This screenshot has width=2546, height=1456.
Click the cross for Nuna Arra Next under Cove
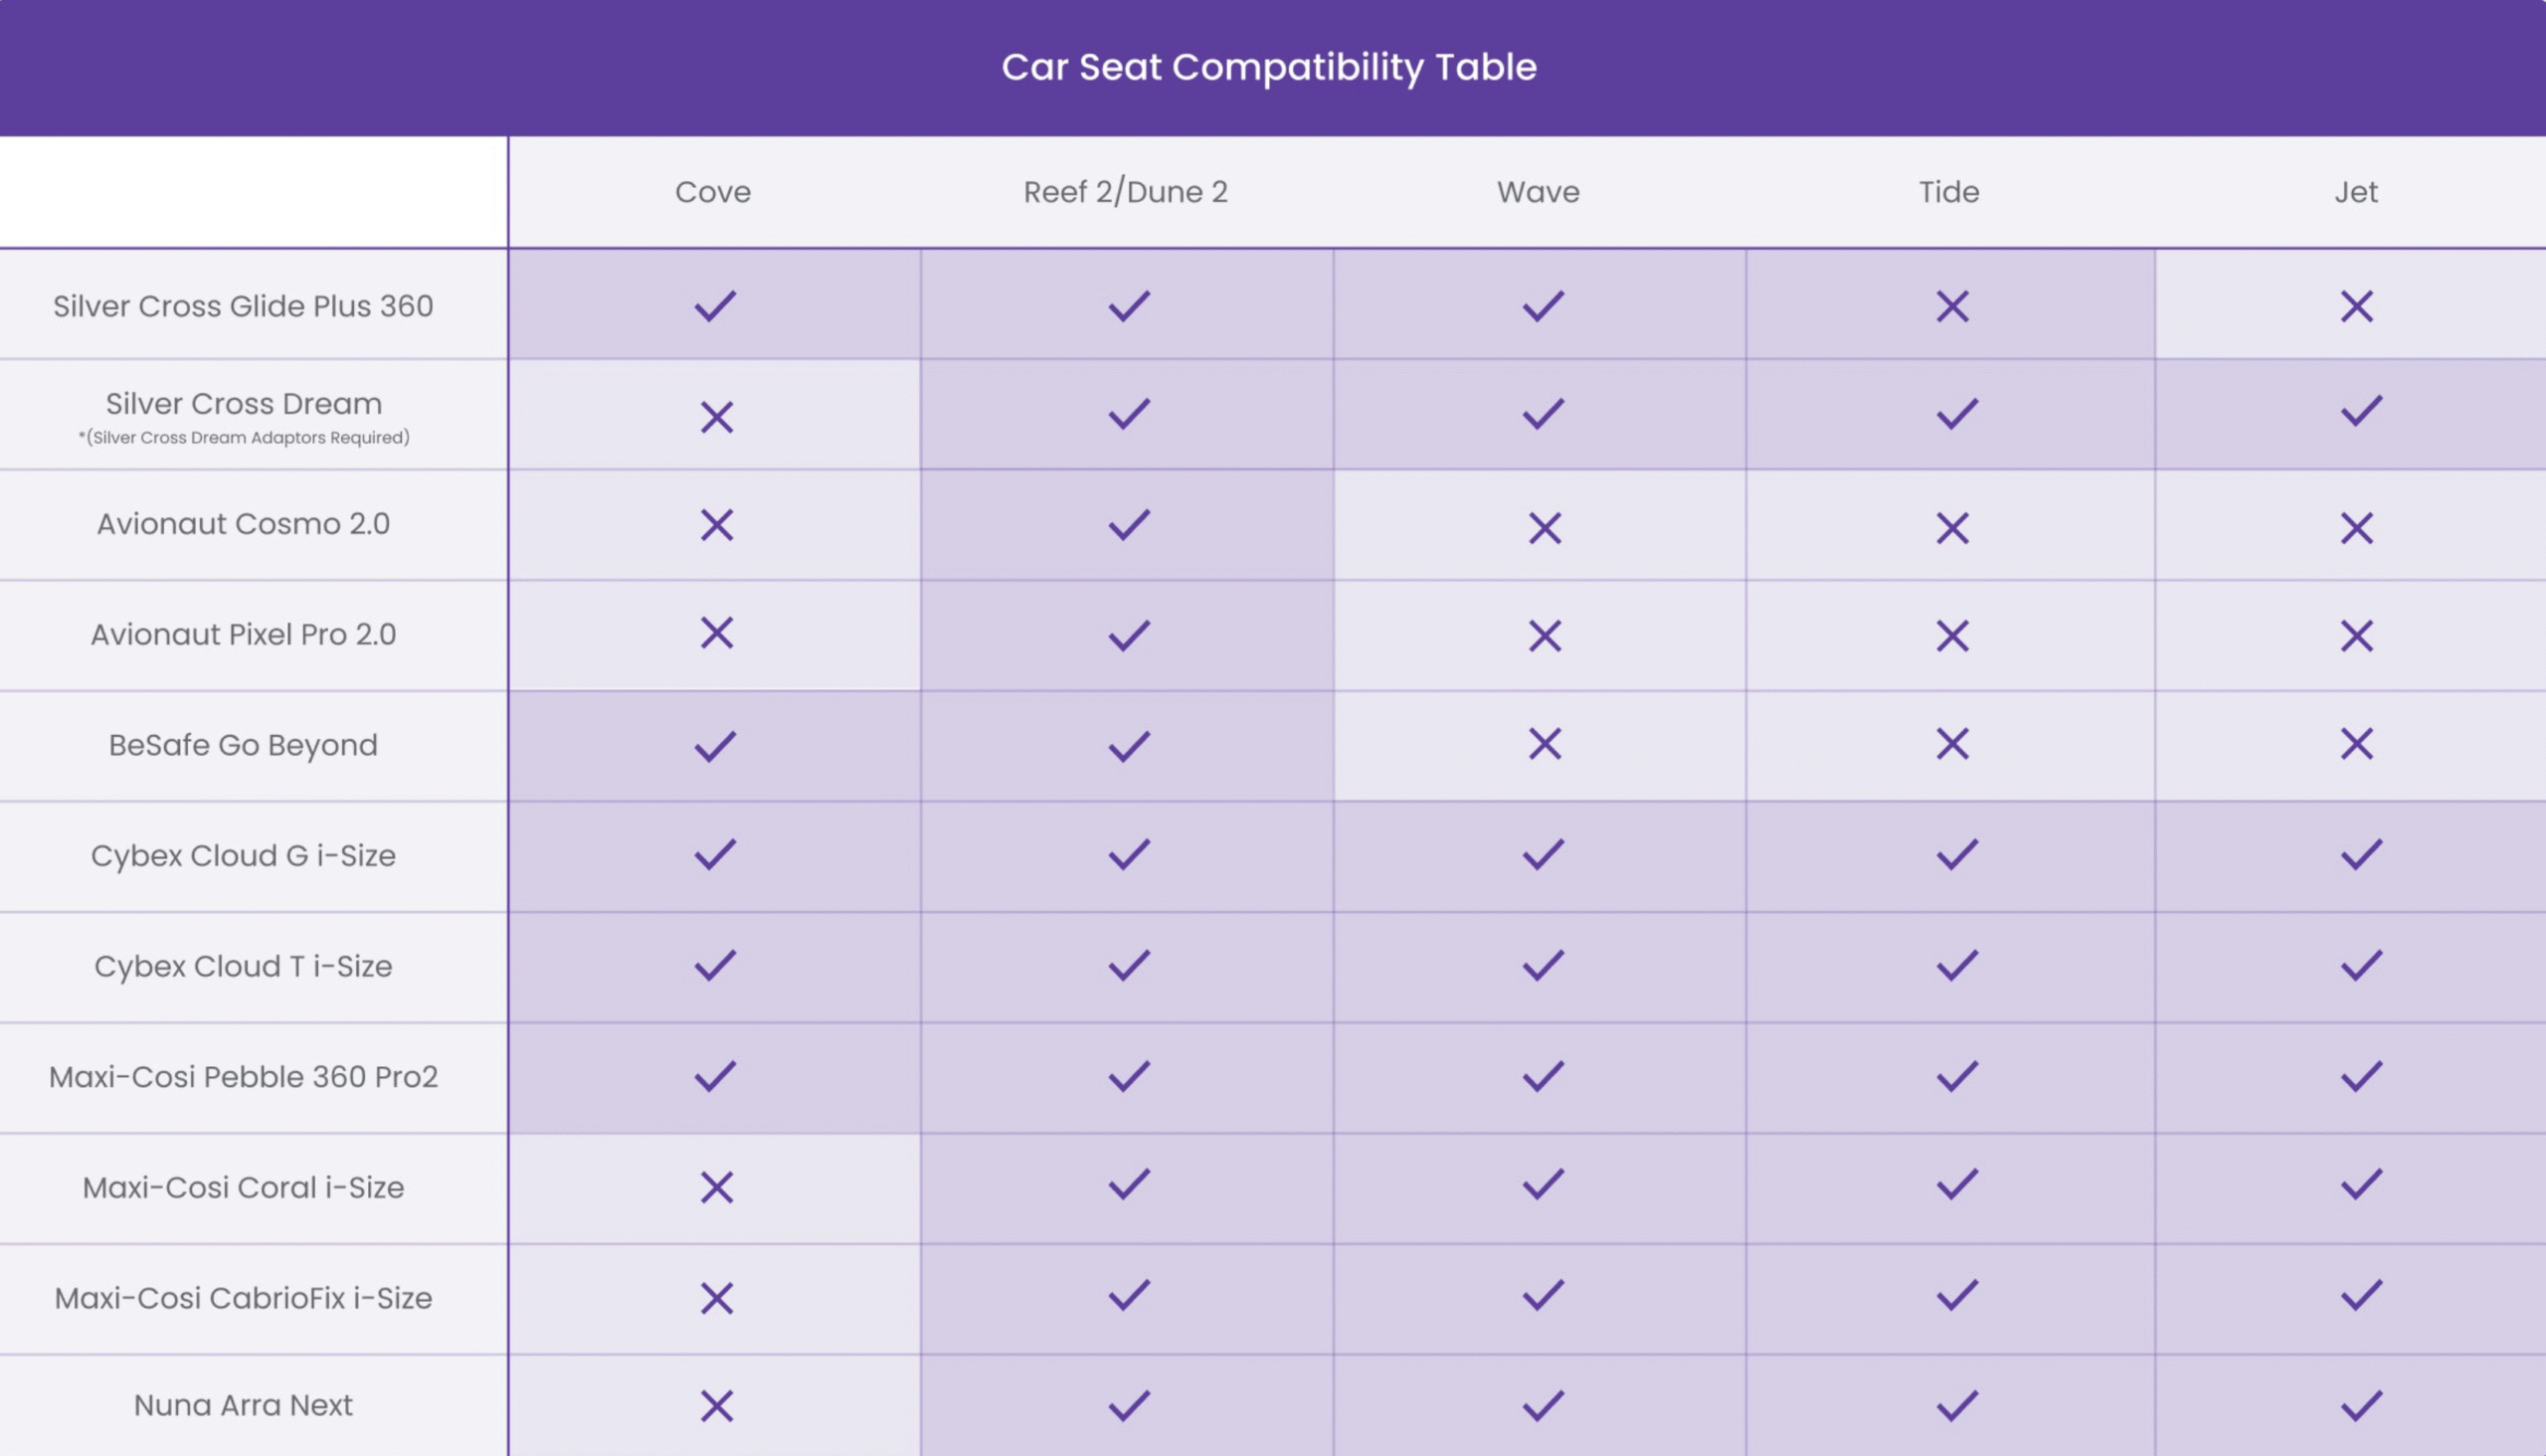click(x=716, y=1406)
